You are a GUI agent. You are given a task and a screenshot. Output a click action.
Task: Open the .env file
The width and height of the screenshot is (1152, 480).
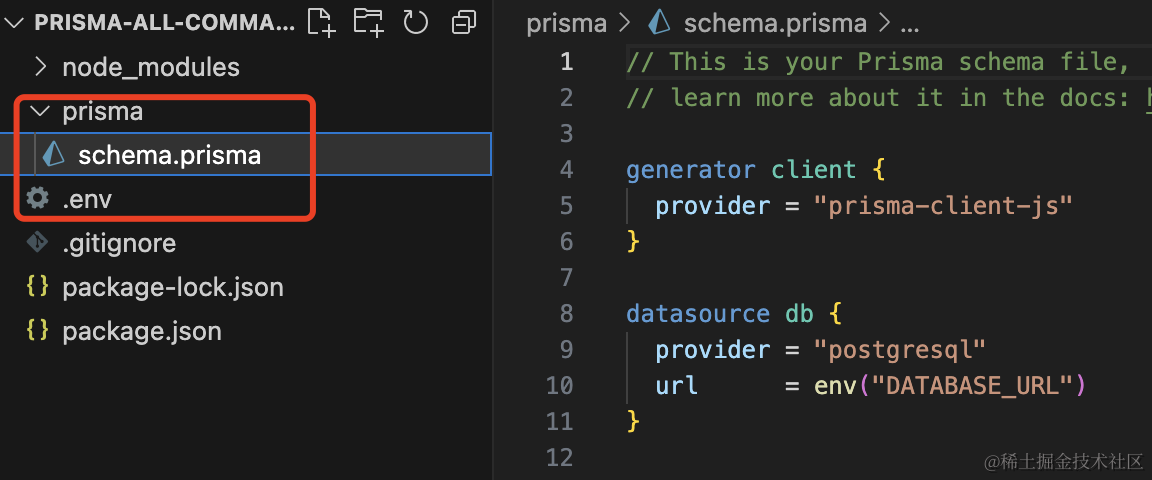[87, 199]
